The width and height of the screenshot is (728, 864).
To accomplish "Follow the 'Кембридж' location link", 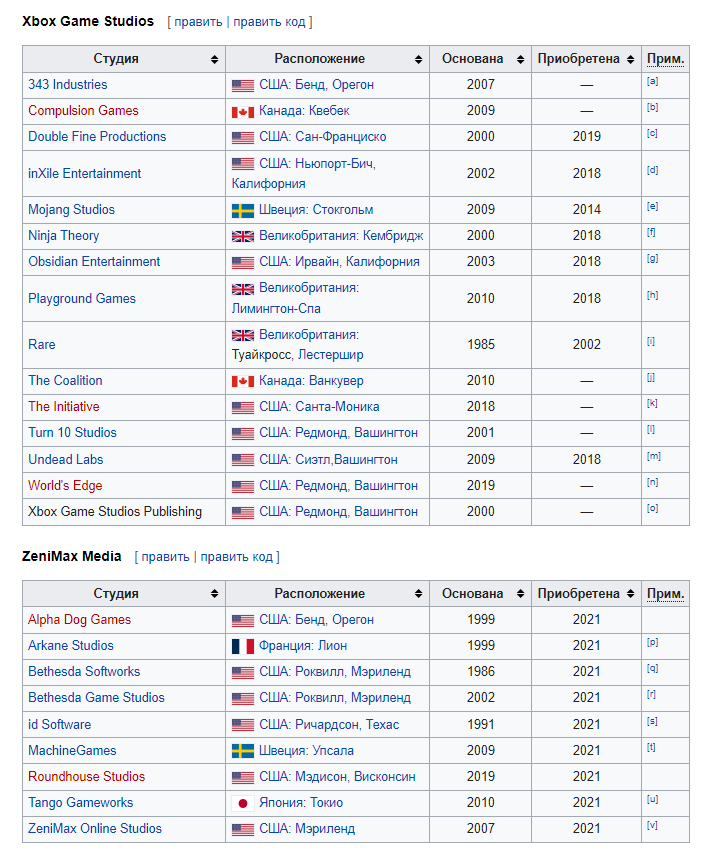I will (393, 236).
